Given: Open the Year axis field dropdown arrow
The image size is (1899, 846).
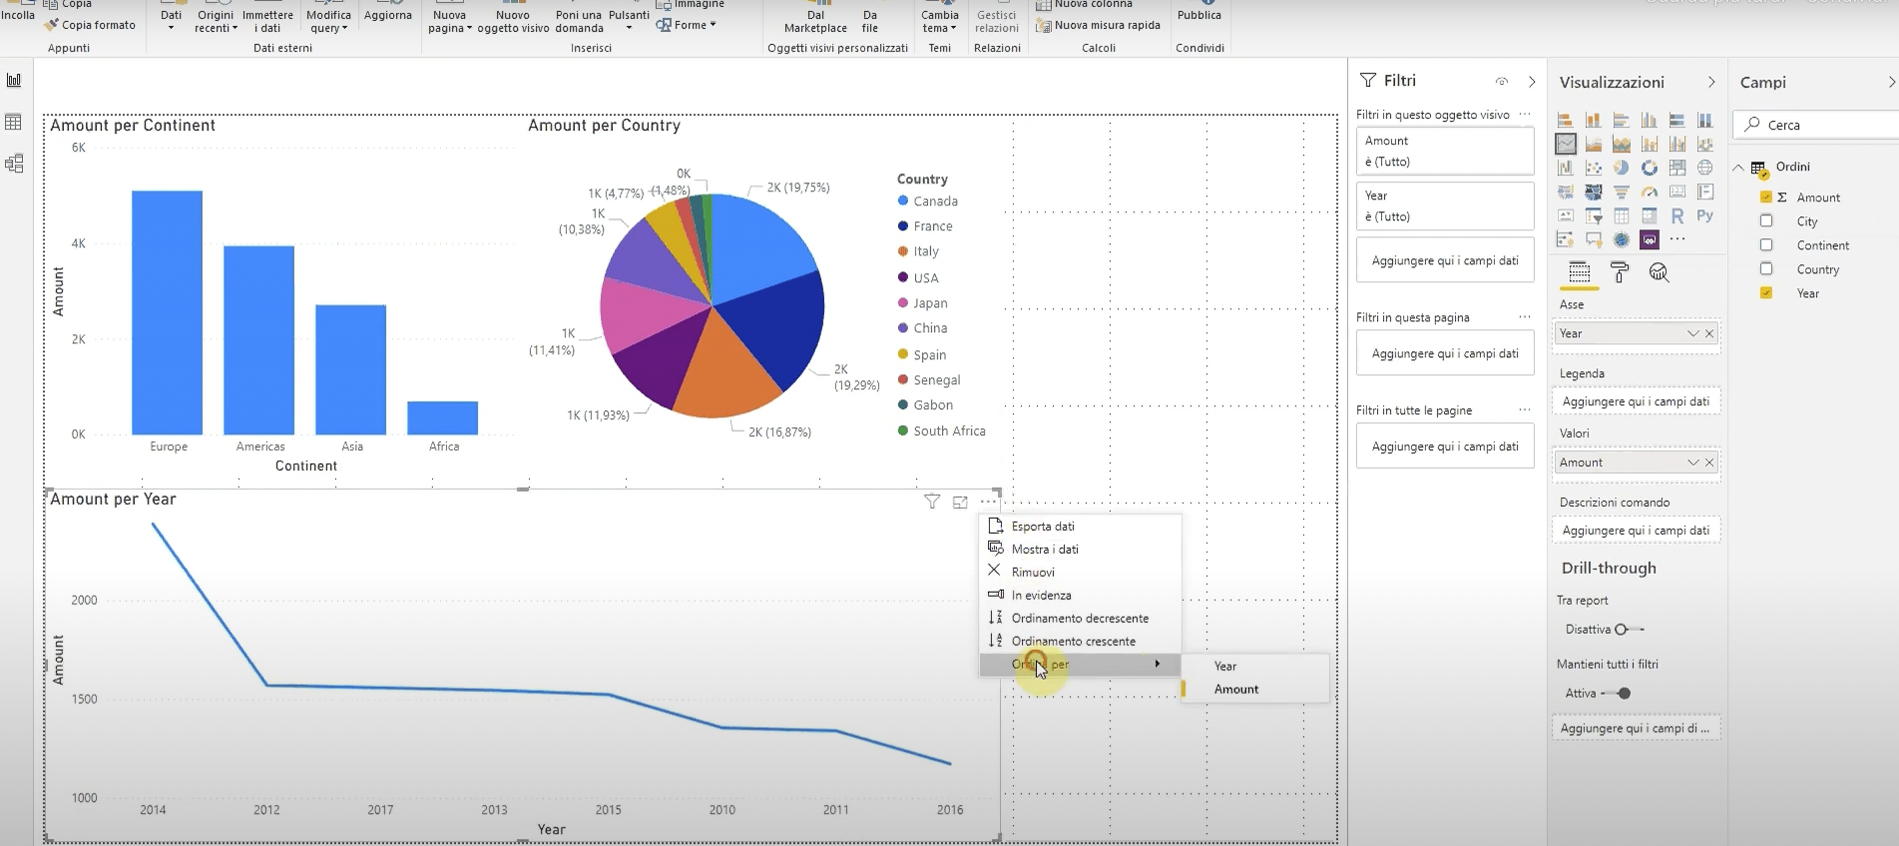Looking at the screenshot, I should pos(1692,334).
